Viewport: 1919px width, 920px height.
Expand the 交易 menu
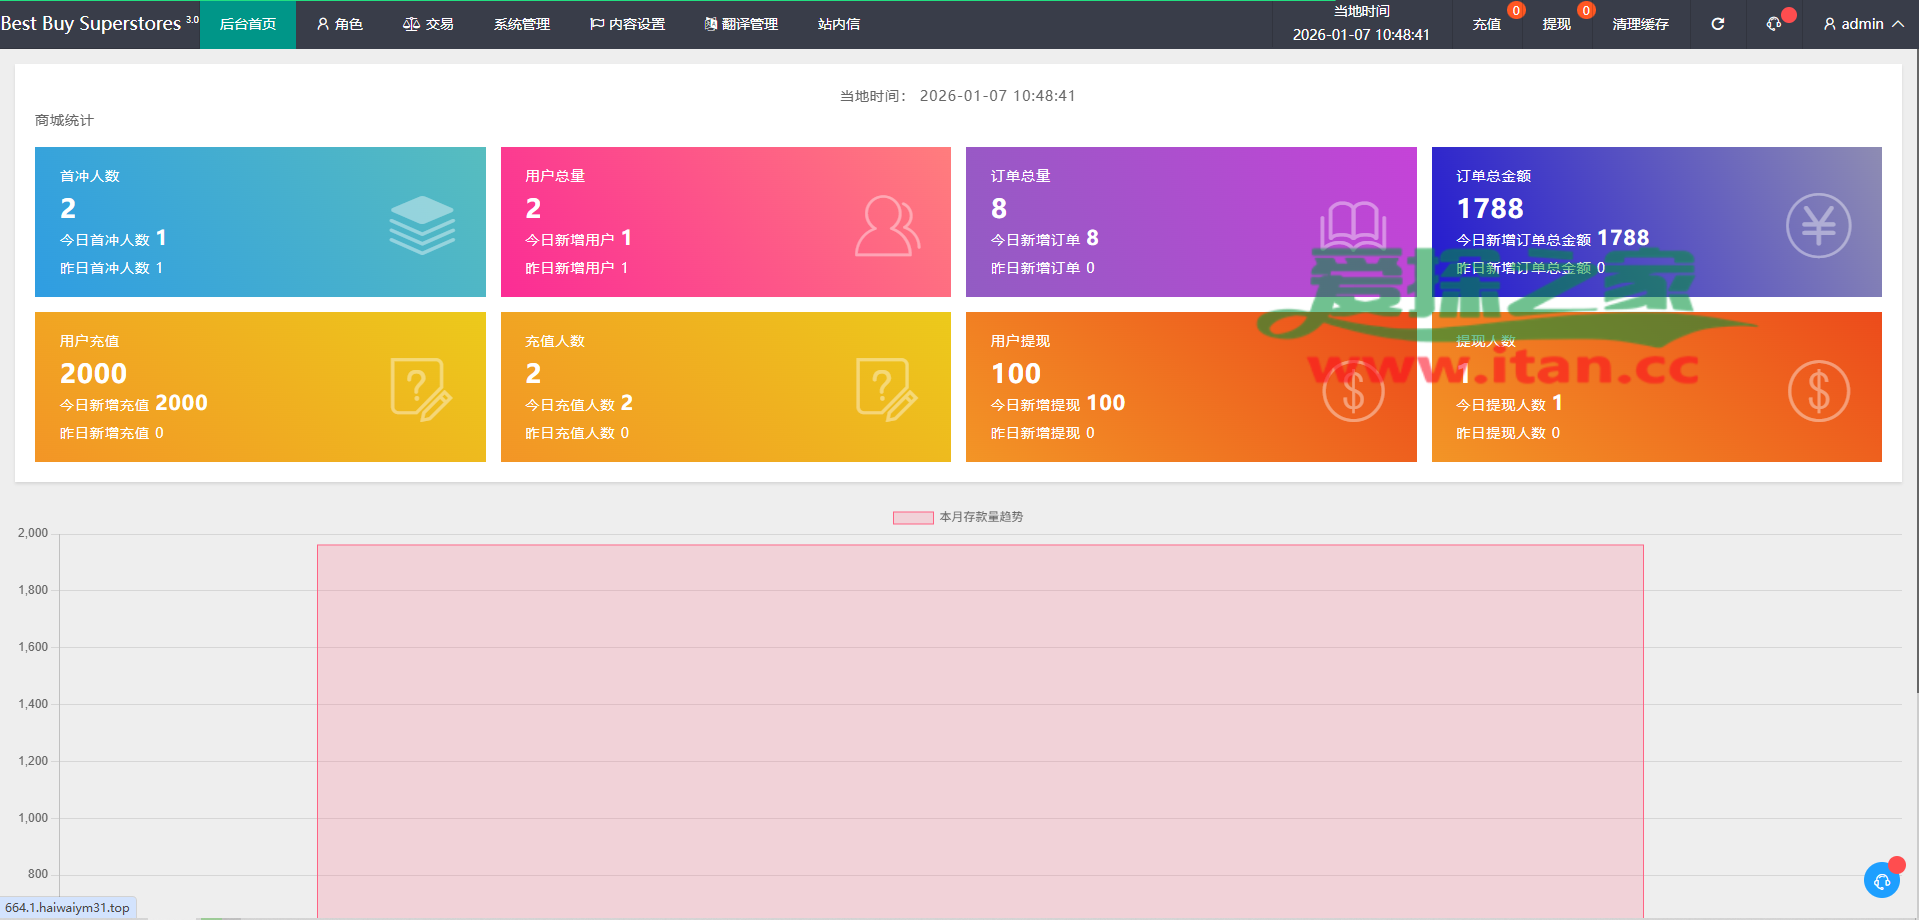click(428, 24)
